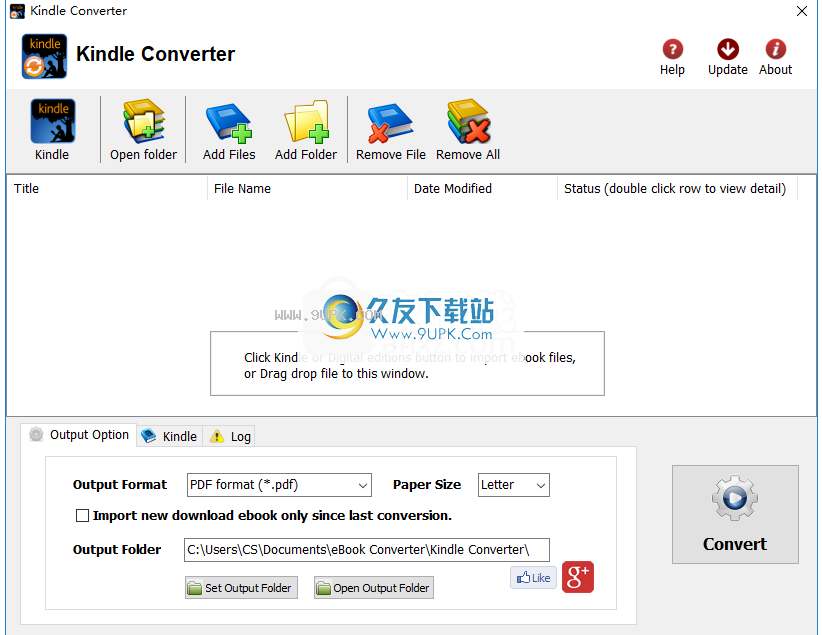Start conversion with the Convert button

(x=735, y=514)
